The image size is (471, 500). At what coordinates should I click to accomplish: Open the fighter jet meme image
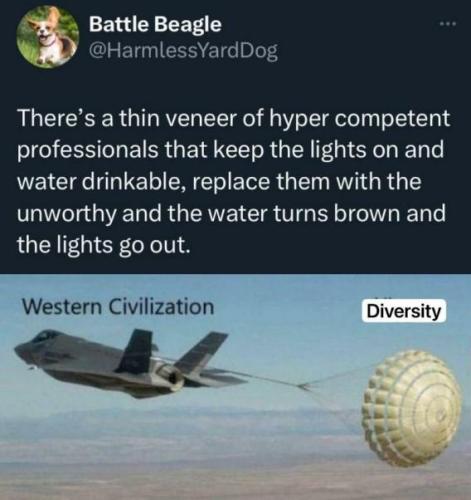(235, 387)
